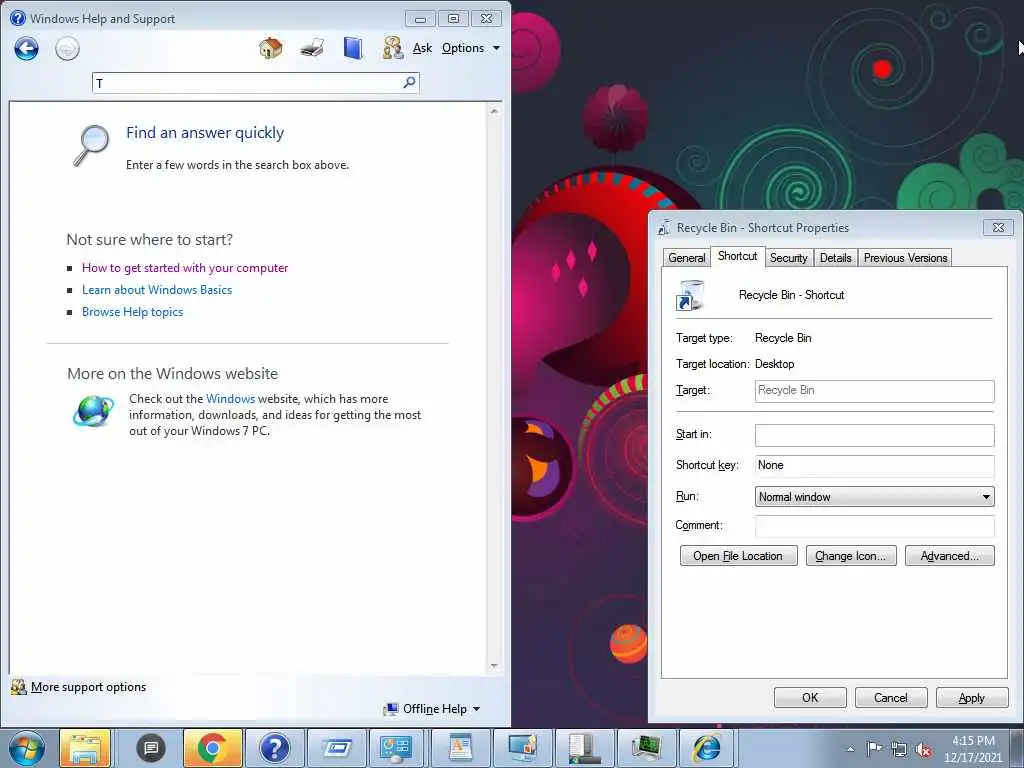1024x768 pixels.
Task: Click the Advanced button
Action: pos(950,556)
